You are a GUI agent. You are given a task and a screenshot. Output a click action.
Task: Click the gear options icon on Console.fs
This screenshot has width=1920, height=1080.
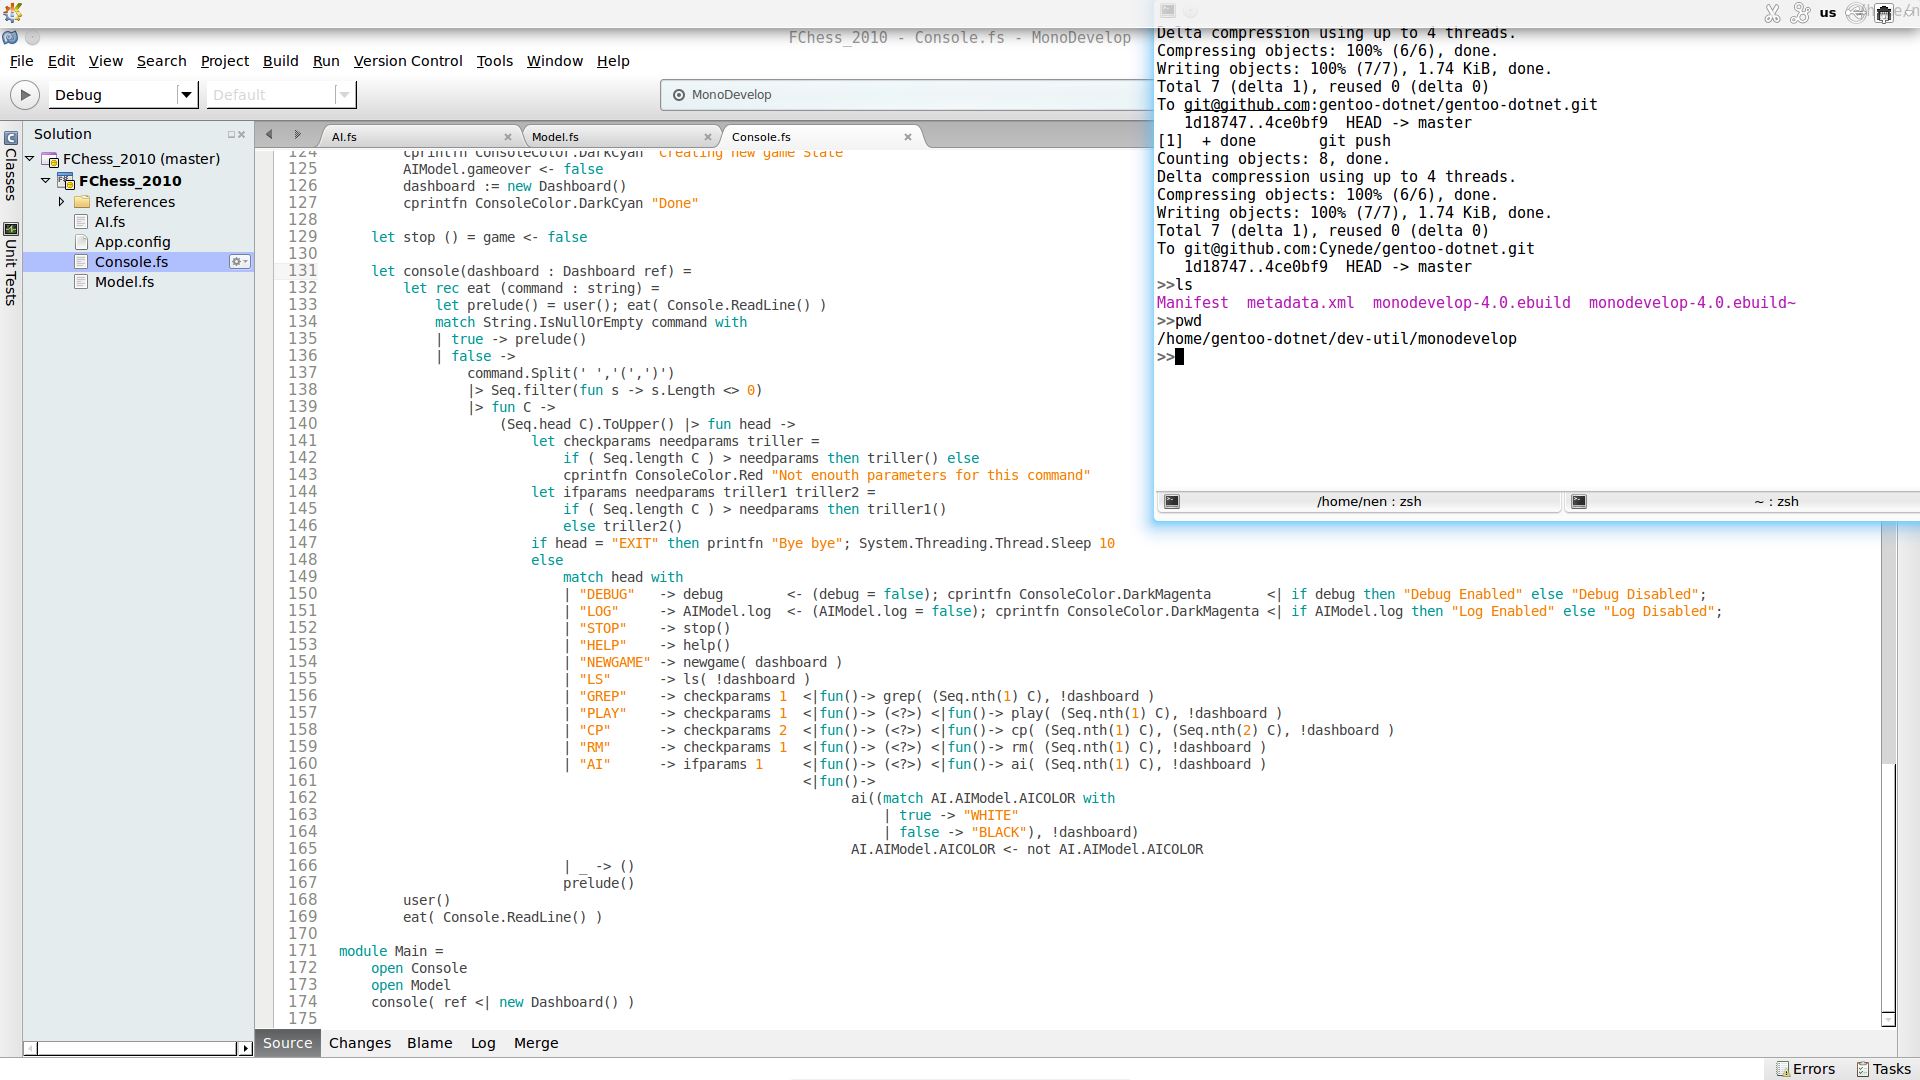point(239,262)
